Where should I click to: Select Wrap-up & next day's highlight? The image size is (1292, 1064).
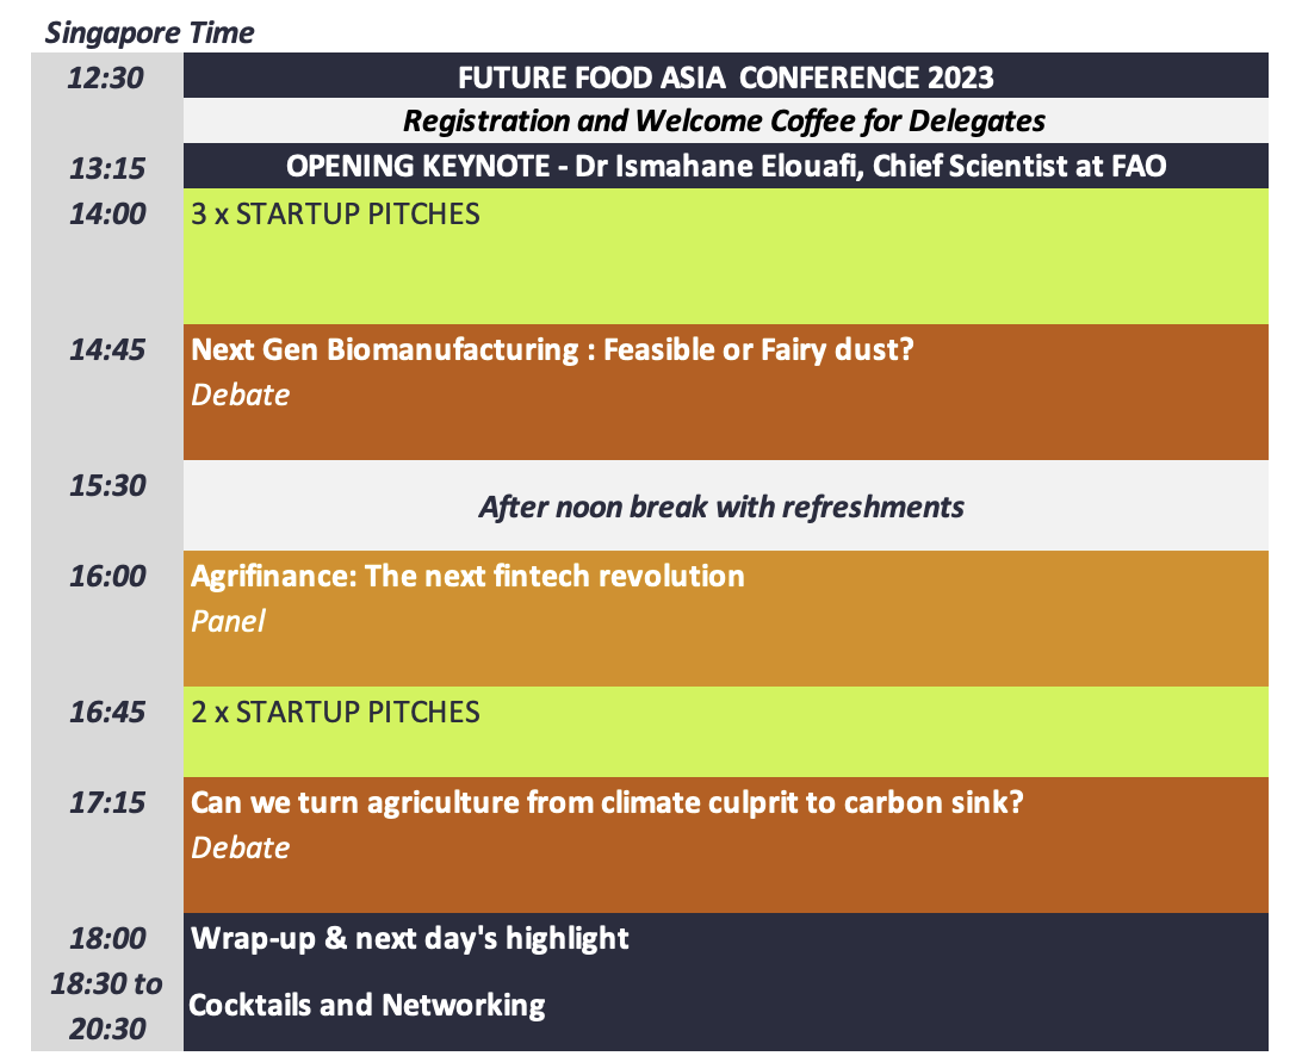[410, 938]
